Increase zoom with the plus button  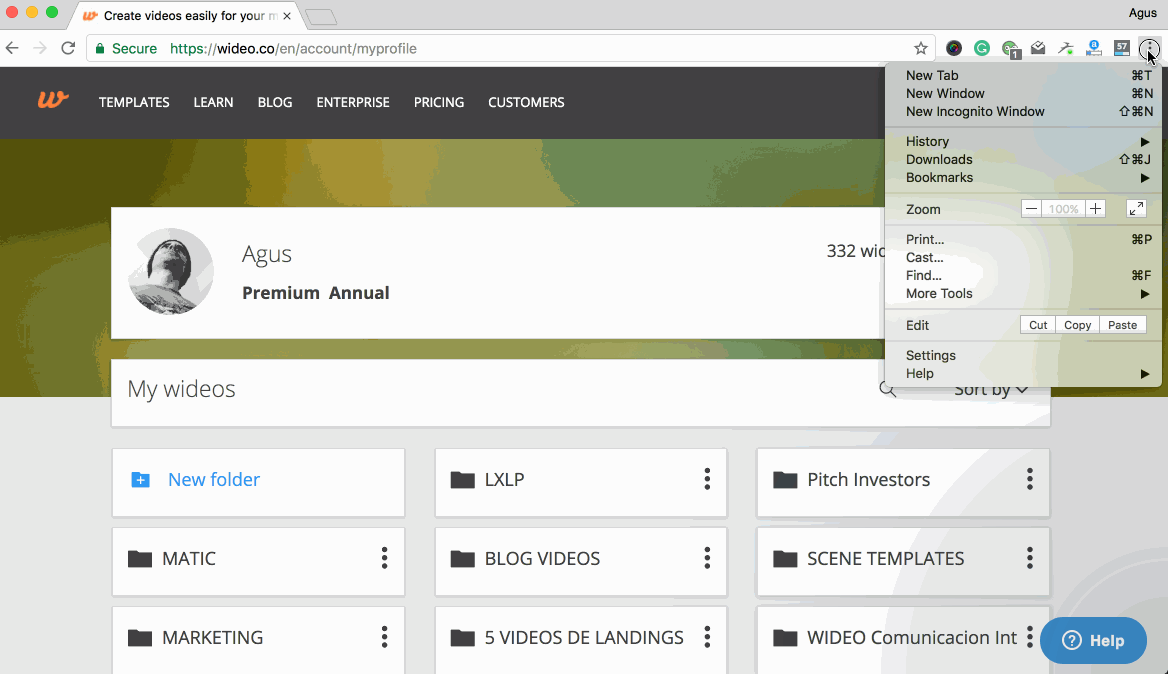click(x=1096, y=209)
